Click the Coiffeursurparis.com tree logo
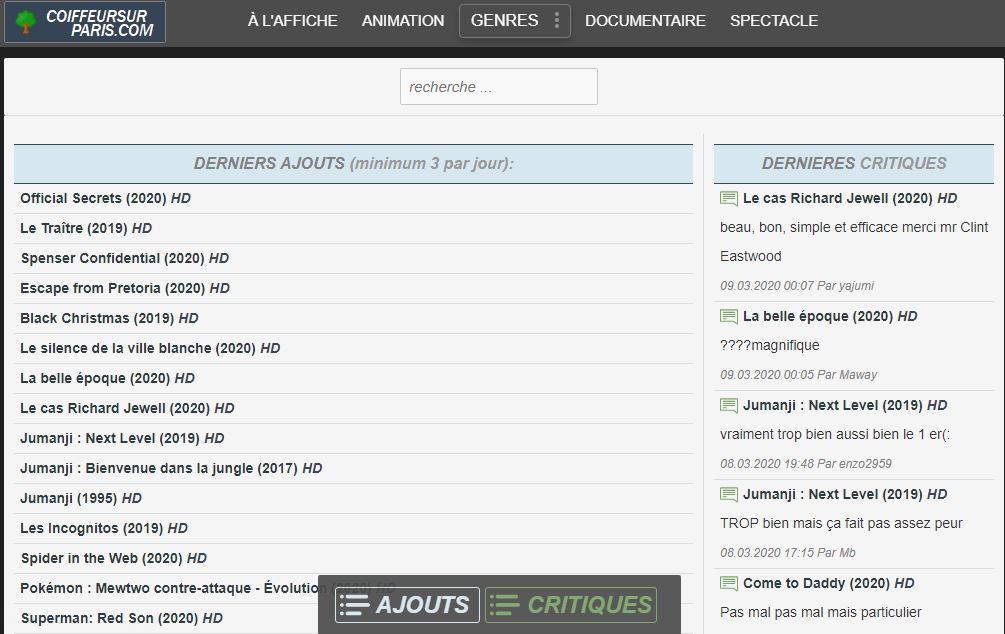This screenshot has height=634, width=1005. coord(27,22)
